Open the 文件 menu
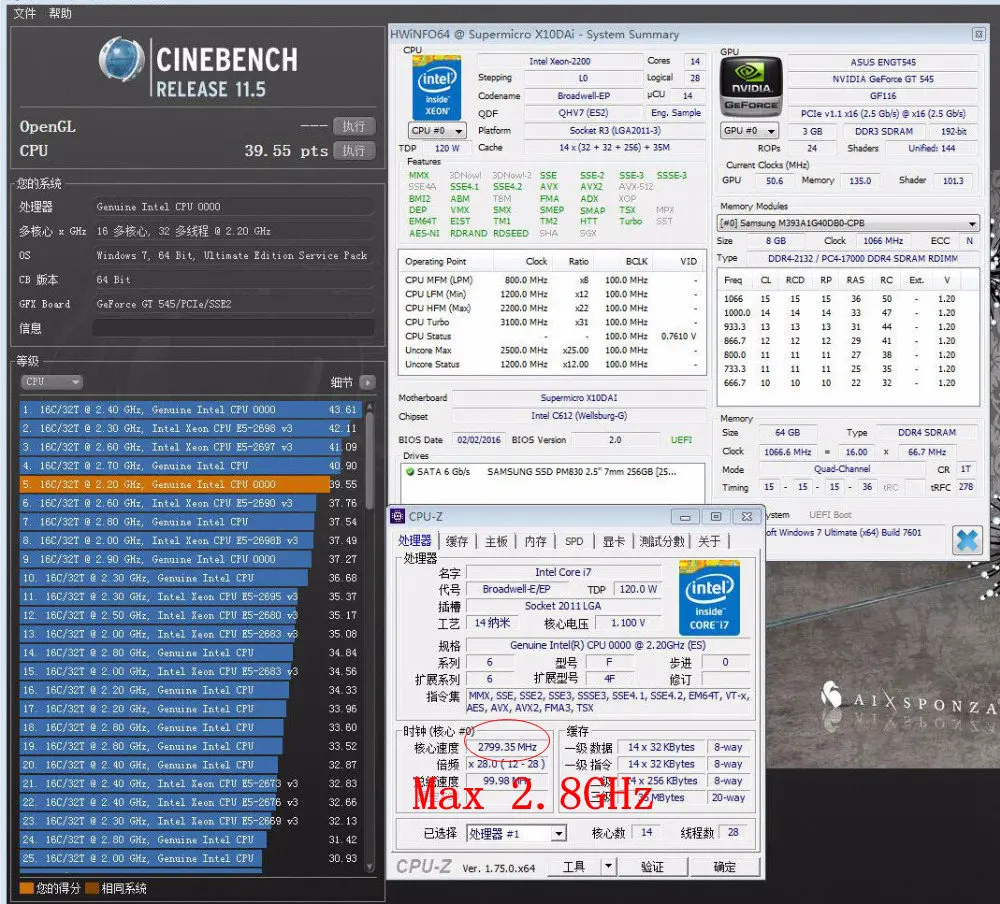Screen dimensions: 1000x904 (24, 13)
